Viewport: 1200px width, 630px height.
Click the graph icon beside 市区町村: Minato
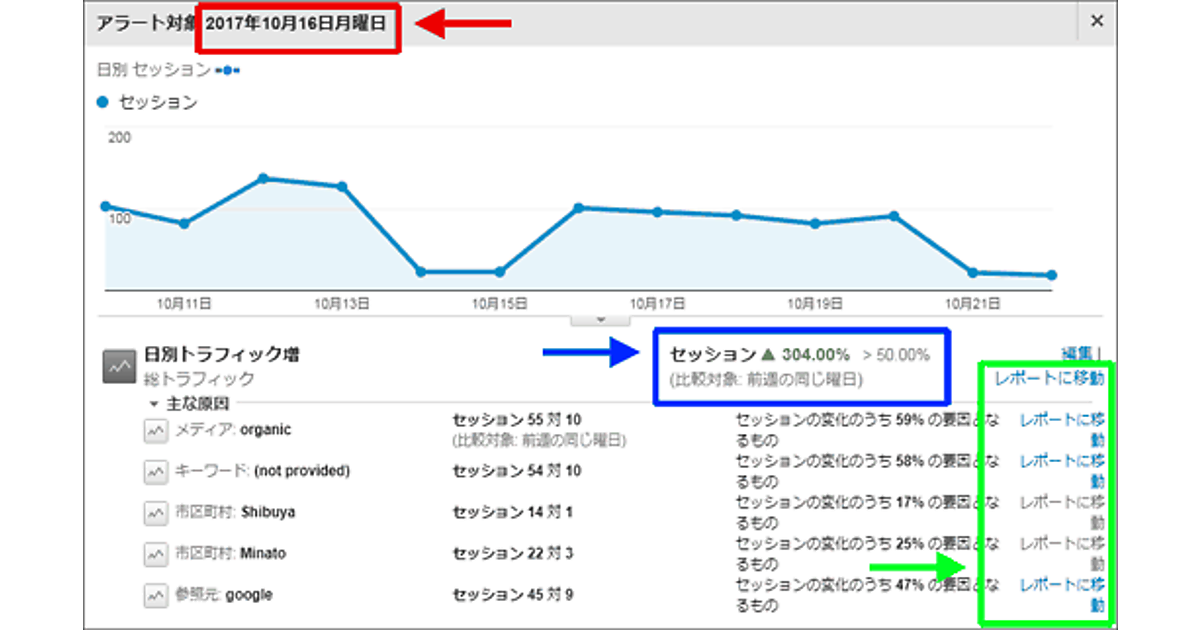(155, 553)
